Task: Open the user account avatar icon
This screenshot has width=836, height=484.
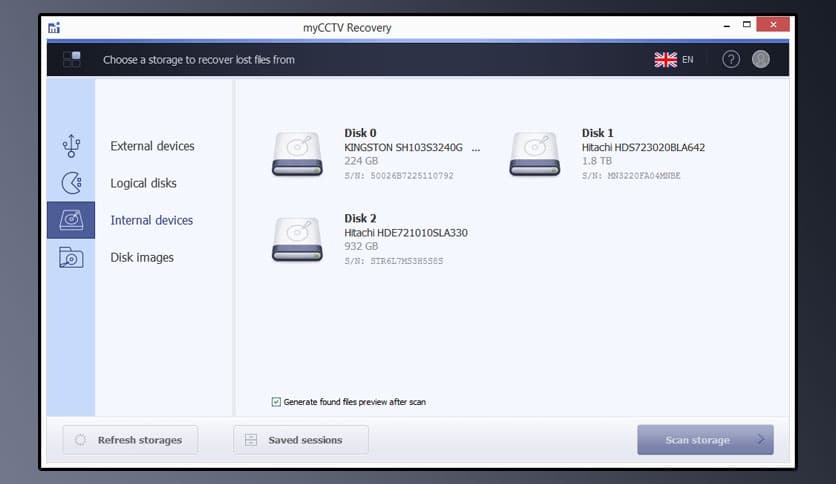Action: [761, 59]
